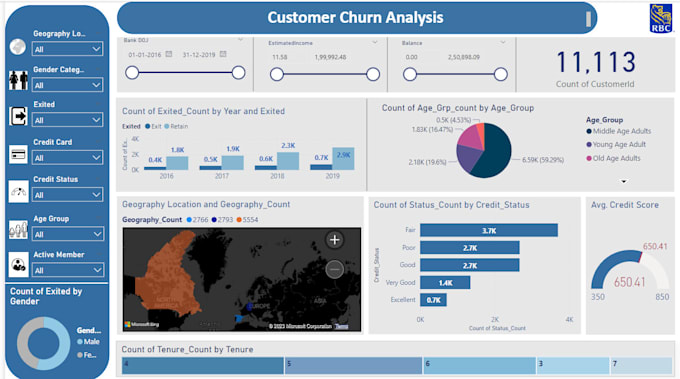Viewport: 680px width, 379px height.
Task: Click the maximum income value 1,99,992.48
Action: (x=330, y=57)
